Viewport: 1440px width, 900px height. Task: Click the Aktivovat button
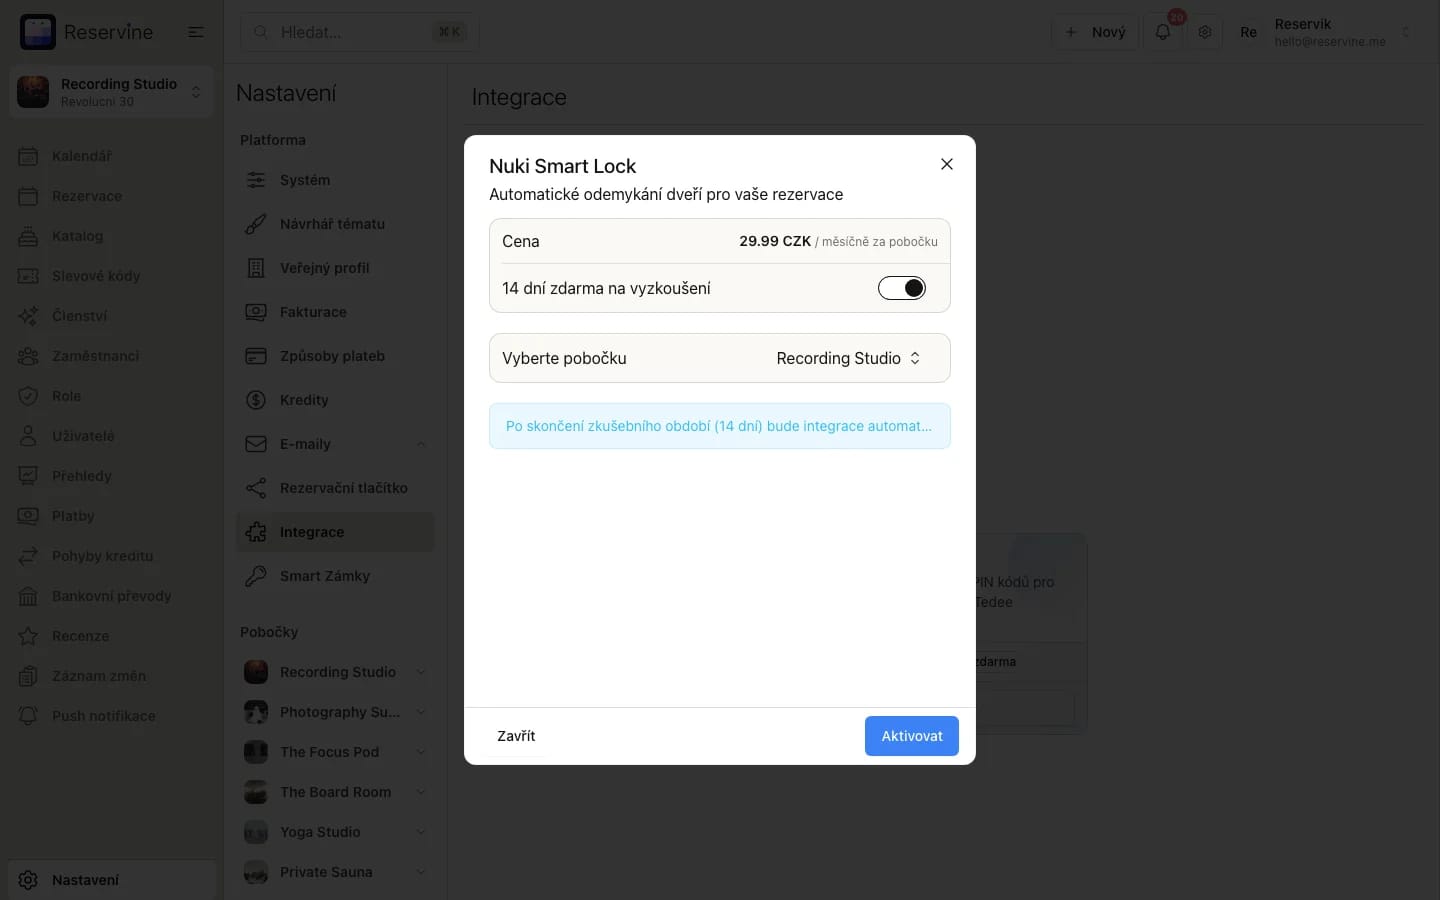[x=912, y=736]
